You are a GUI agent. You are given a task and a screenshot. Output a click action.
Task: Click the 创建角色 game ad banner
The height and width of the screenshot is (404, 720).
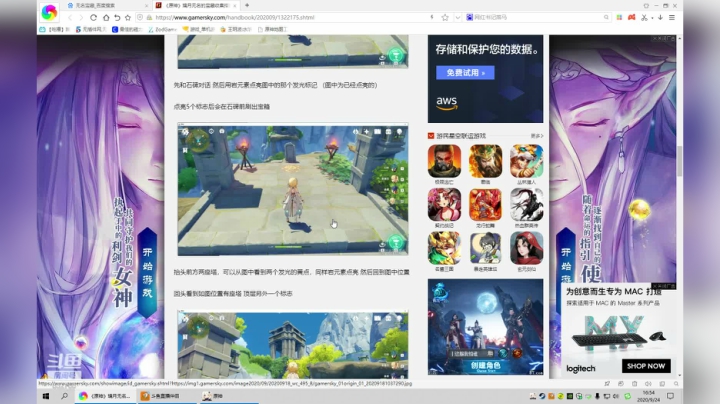click(485, 327)
